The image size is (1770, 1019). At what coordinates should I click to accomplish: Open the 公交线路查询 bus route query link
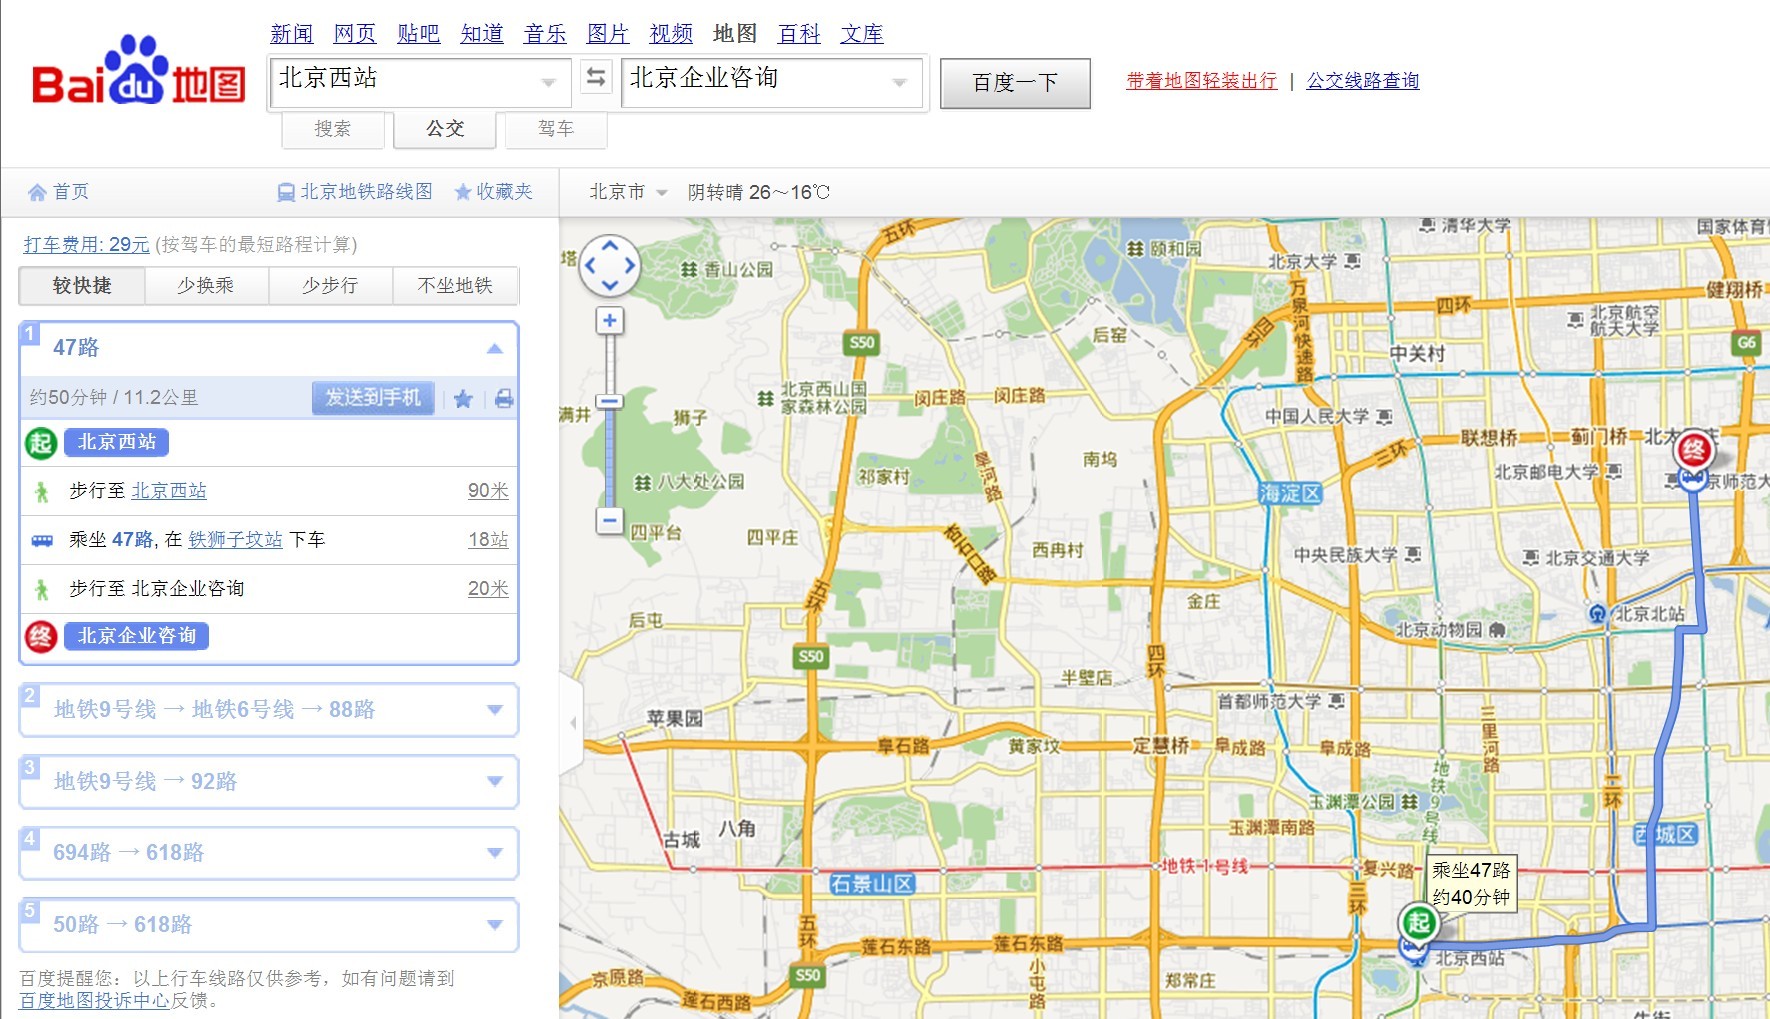click(x=1363, y=81)
